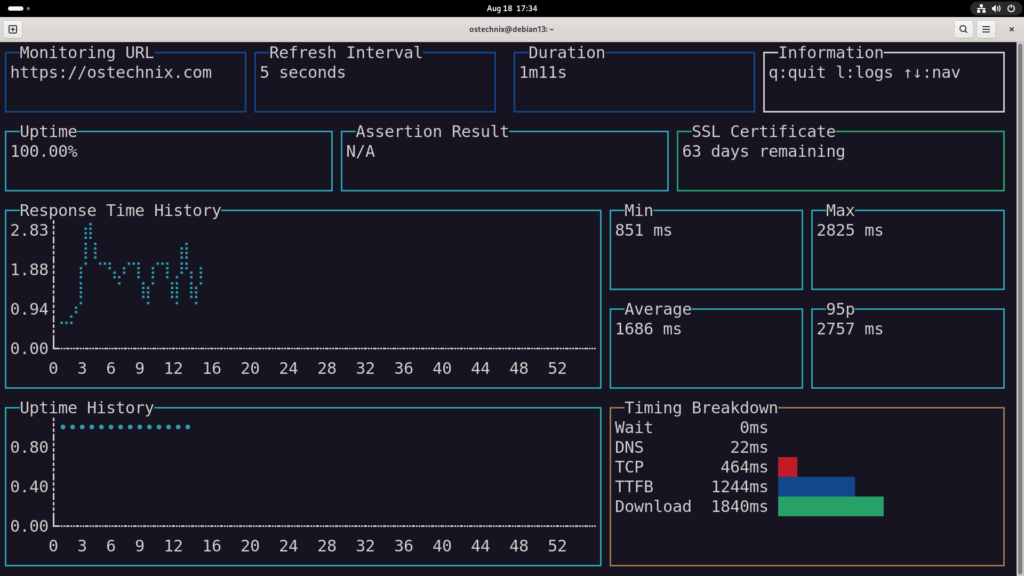Click the dotted line in Uptime History chart
This screenshot has width=1024, height=576.
point(125,427)
